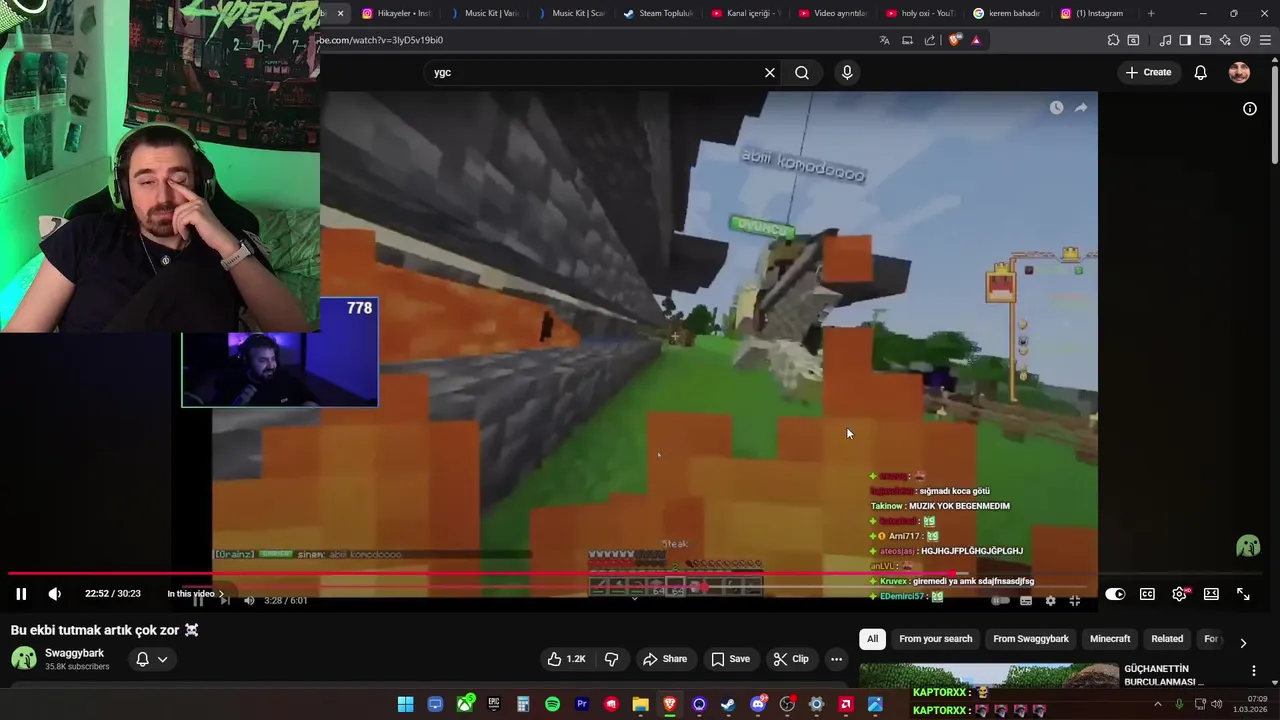This screenshot has height=720, width=1280.
Task: Open Steam from the taskbar
Action: click(x=728, y=704)
